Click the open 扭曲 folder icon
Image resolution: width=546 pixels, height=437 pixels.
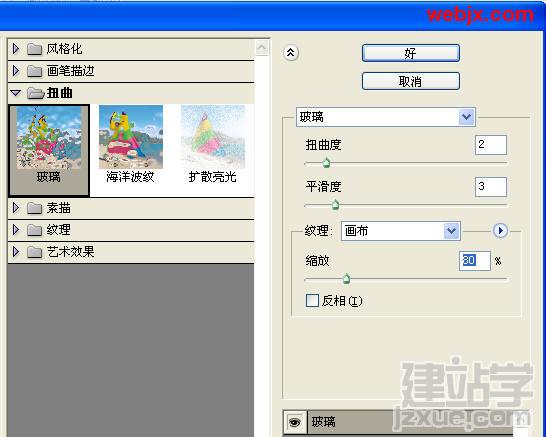point(35,93)
